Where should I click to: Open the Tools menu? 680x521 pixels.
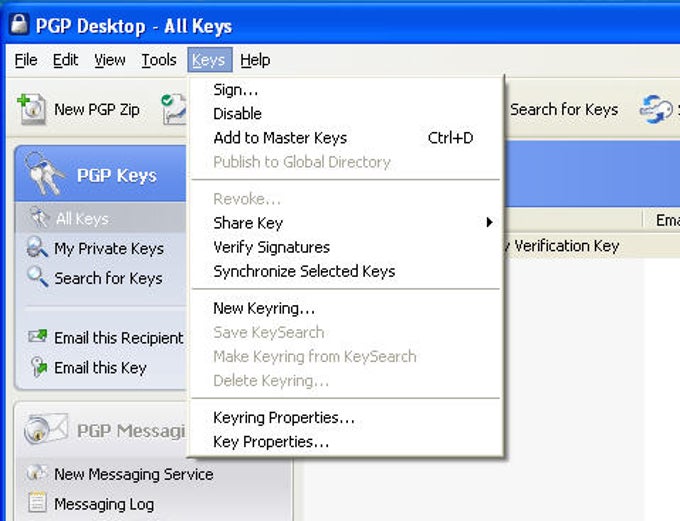(x=159, y=60)
